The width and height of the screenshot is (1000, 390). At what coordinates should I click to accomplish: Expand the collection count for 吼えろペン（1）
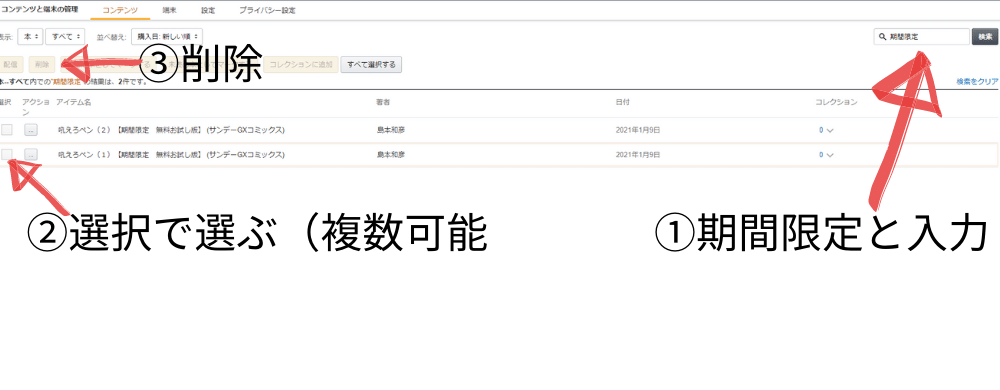pyautogui.click(x=826, y=154)
